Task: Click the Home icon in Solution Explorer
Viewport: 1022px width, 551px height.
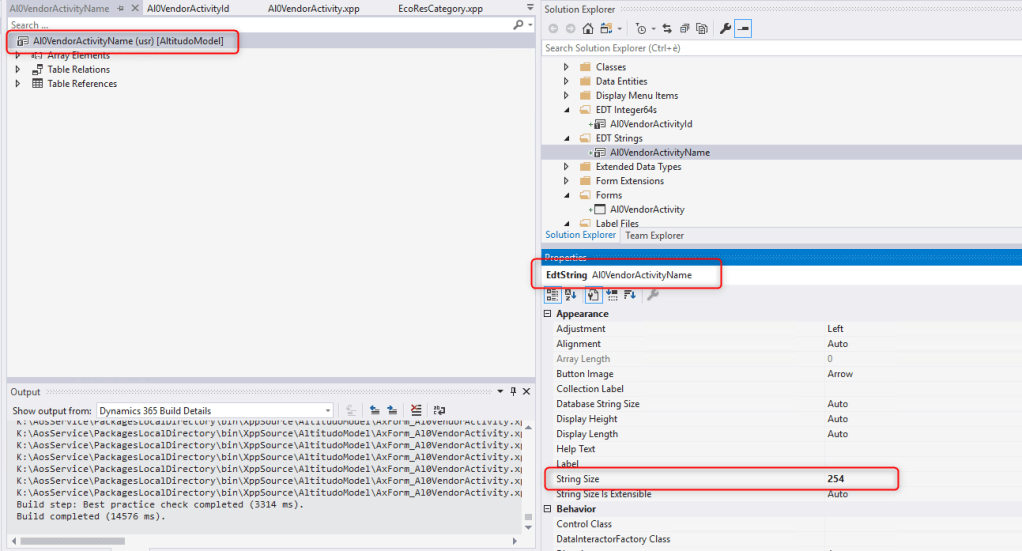Action: [588, 29]
